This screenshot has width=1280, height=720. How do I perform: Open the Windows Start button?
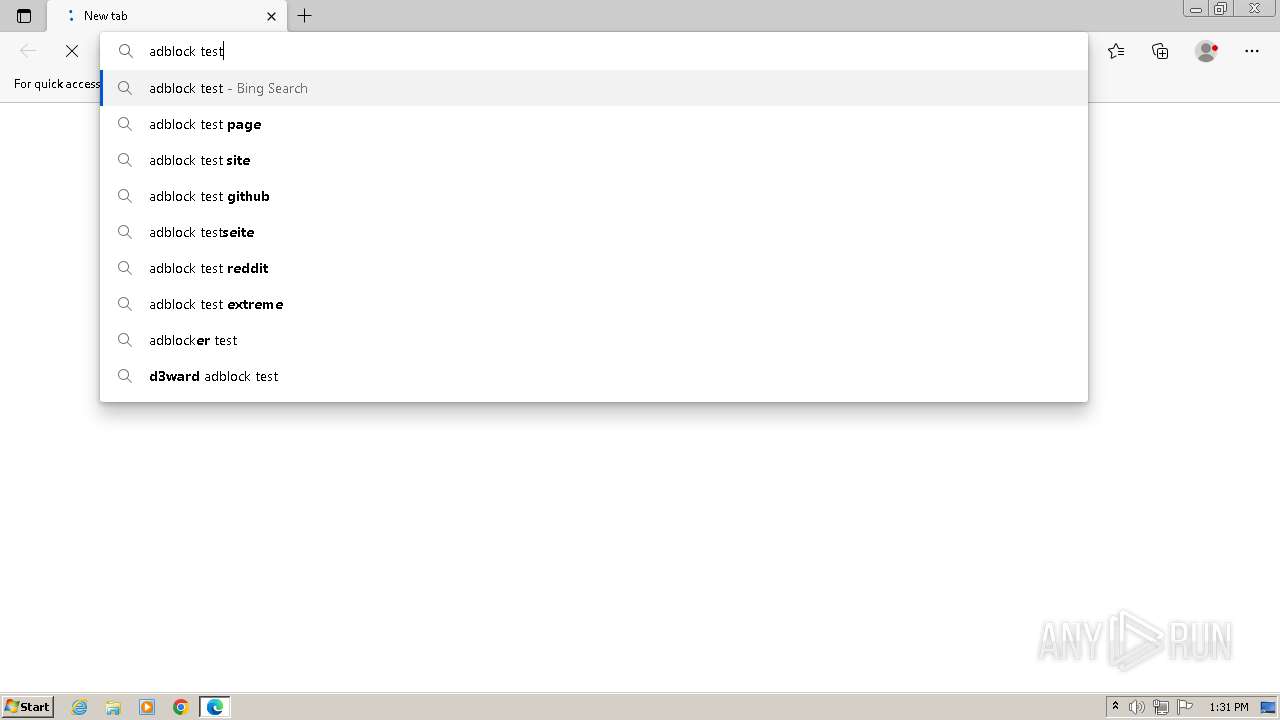click(28, 706)
